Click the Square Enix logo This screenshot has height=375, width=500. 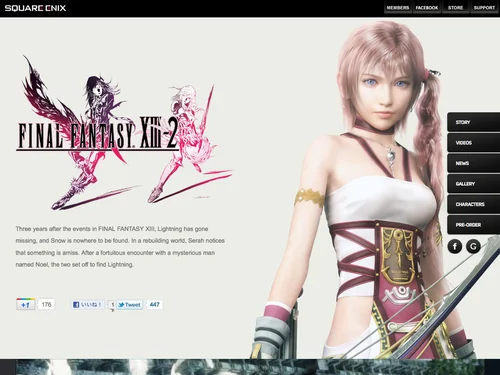point(35,8)
